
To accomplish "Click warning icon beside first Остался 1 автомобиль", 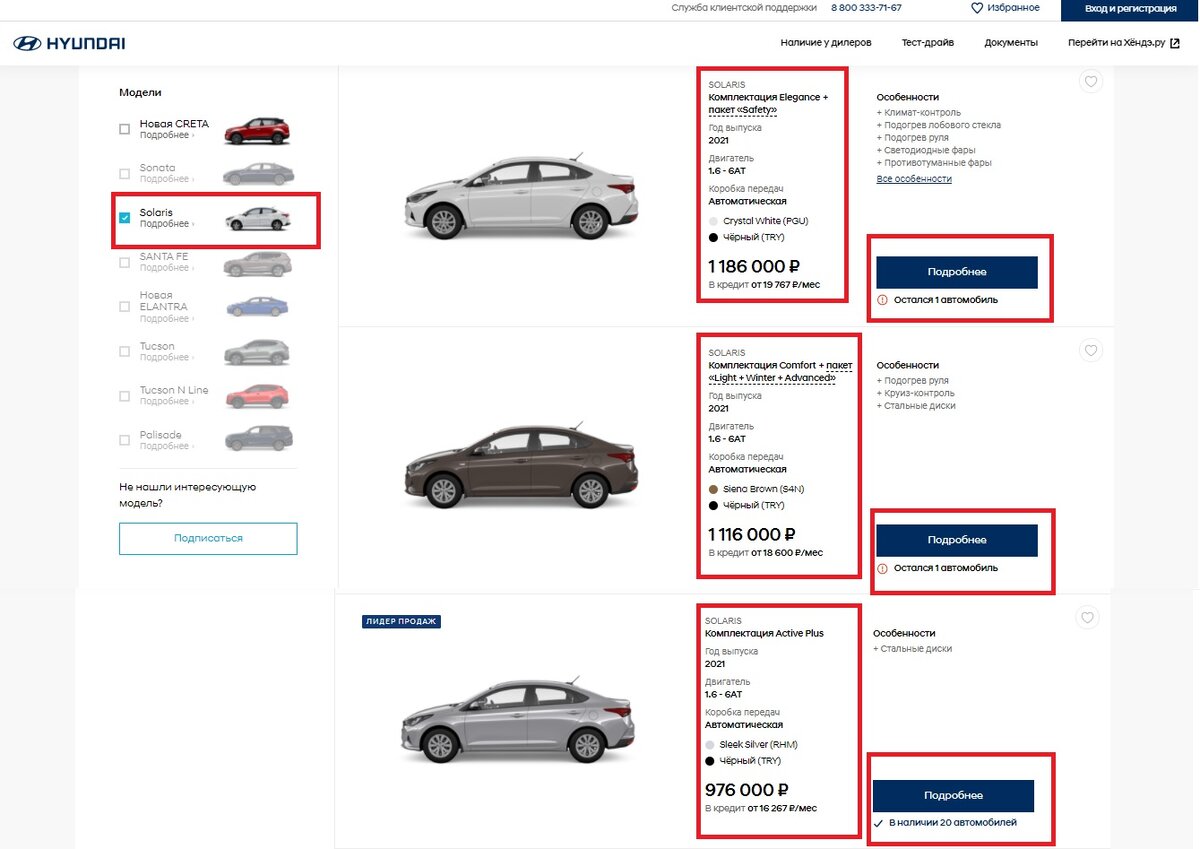I will click(882, 300).
